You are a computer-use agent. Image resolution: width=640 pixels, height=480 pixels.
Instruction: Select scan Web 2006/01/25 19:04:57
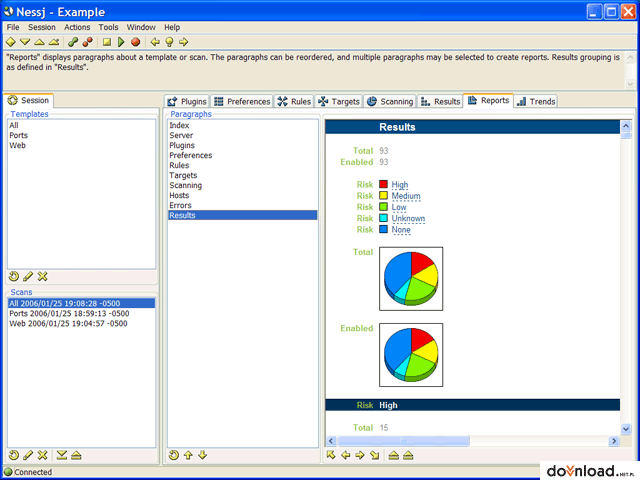click(82, 323)
